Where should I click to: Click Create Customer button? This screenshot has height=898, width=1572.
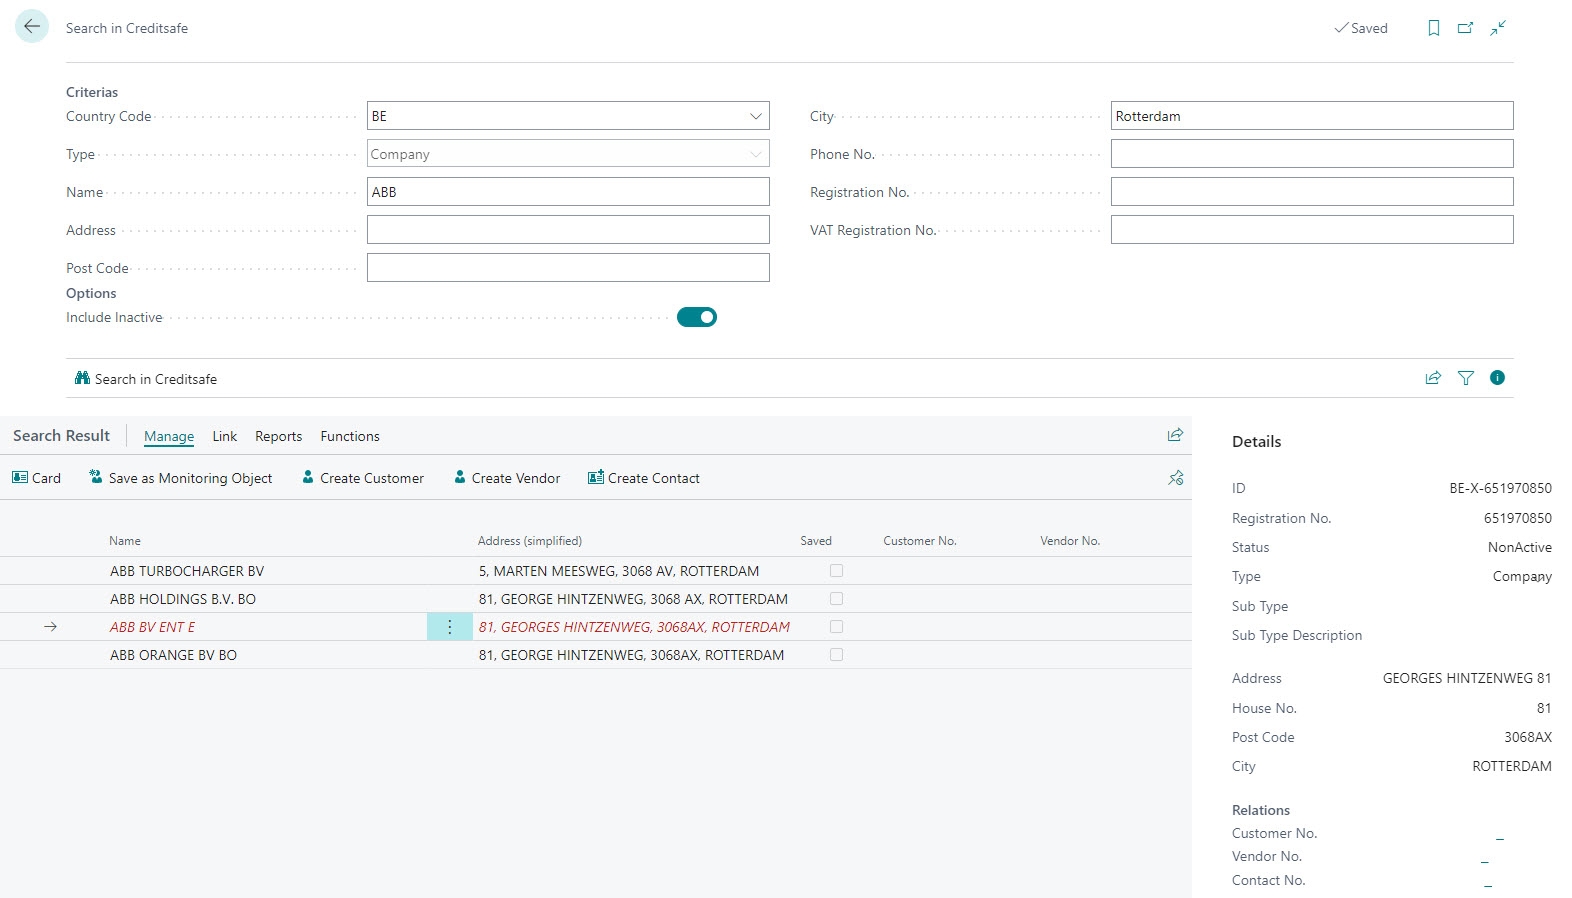[x=363, y=478]
